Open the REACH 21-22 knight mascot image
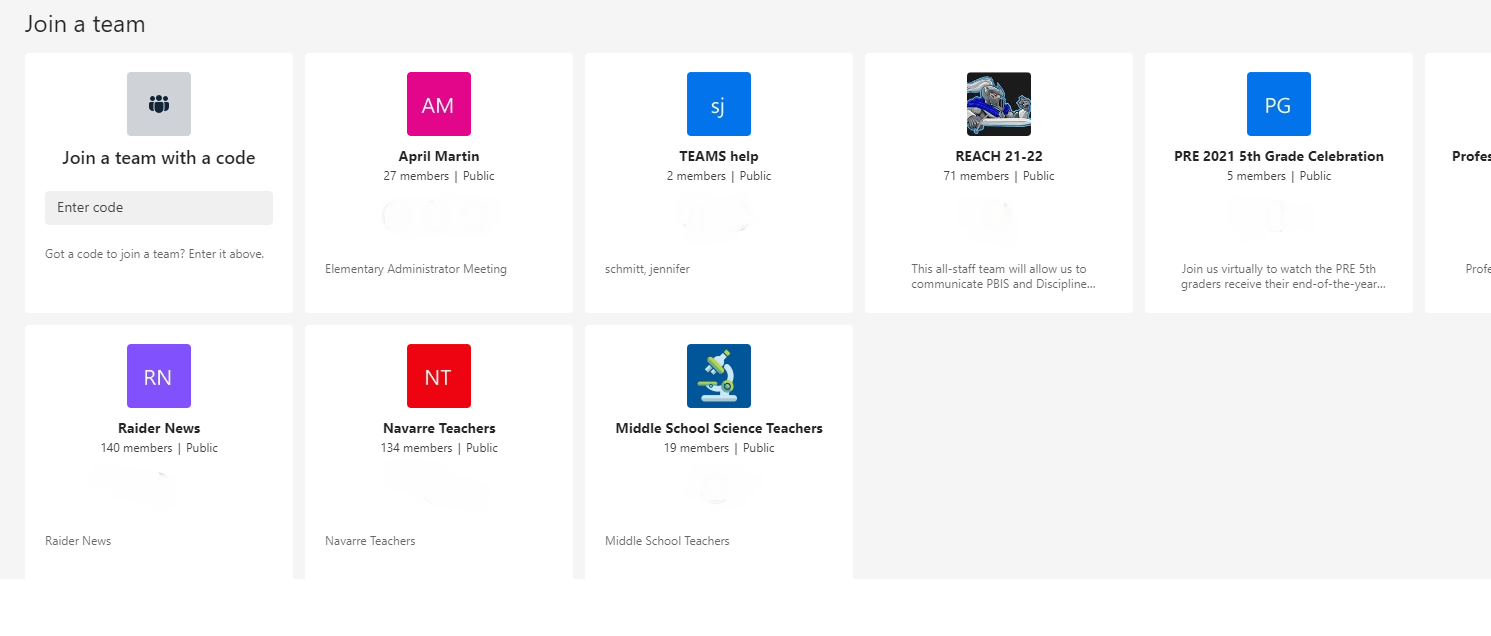 [999, 104]
